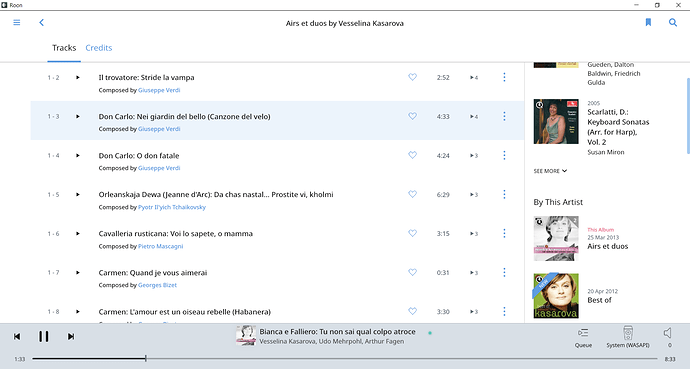The image size is (690, 369).
Task: Click the bookmark icon in header
Action: (648, 22)
